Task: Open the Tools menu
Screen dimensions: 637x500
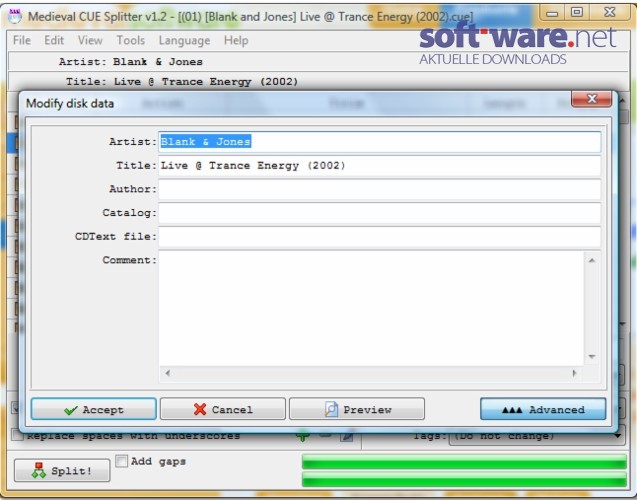Action: click(x=130, y=40)
